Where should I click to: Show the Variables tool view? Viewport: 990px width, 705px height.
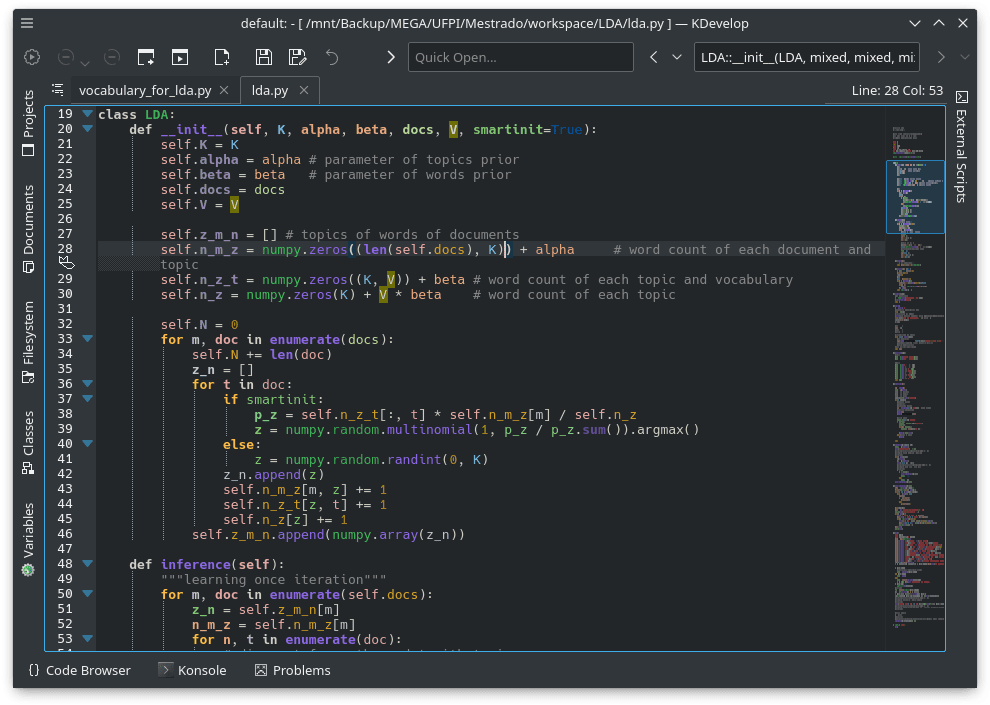[27, 525]
